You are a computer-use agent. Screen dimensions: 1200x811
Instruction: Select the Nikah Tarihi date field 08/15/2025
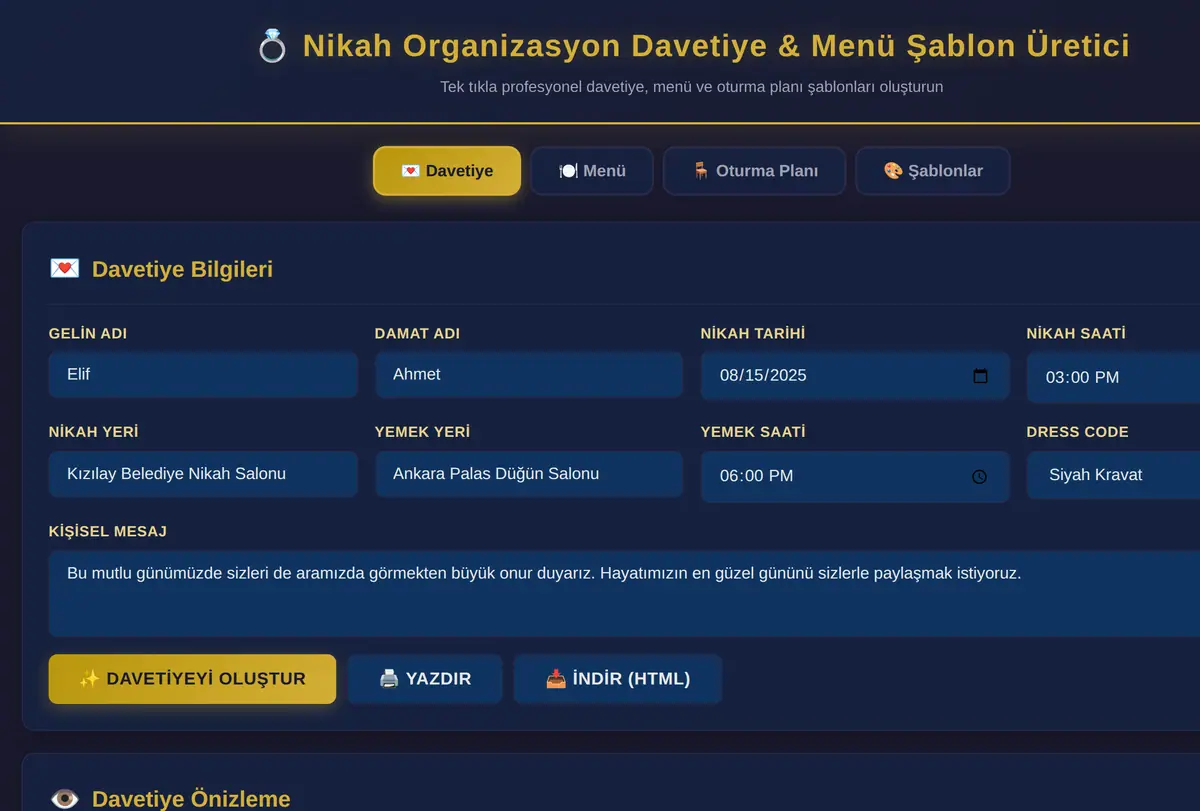[x=855, y=376]
